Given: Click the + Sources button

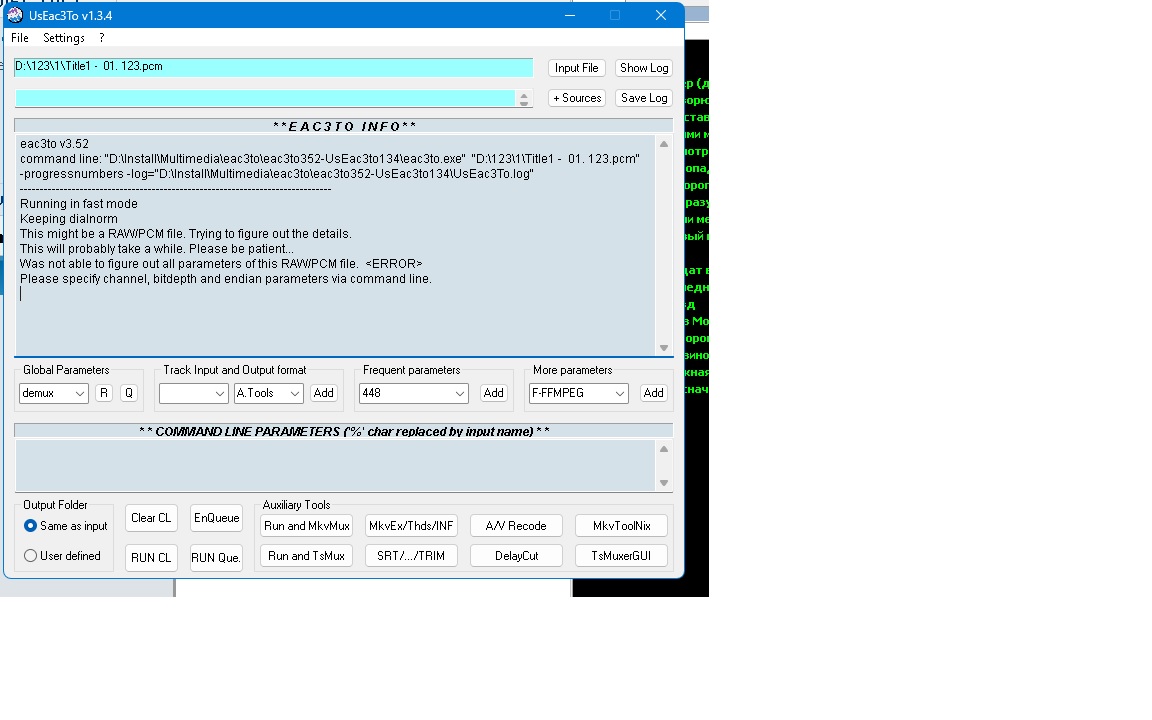Looking at the screenshot, I should [576, 98].
